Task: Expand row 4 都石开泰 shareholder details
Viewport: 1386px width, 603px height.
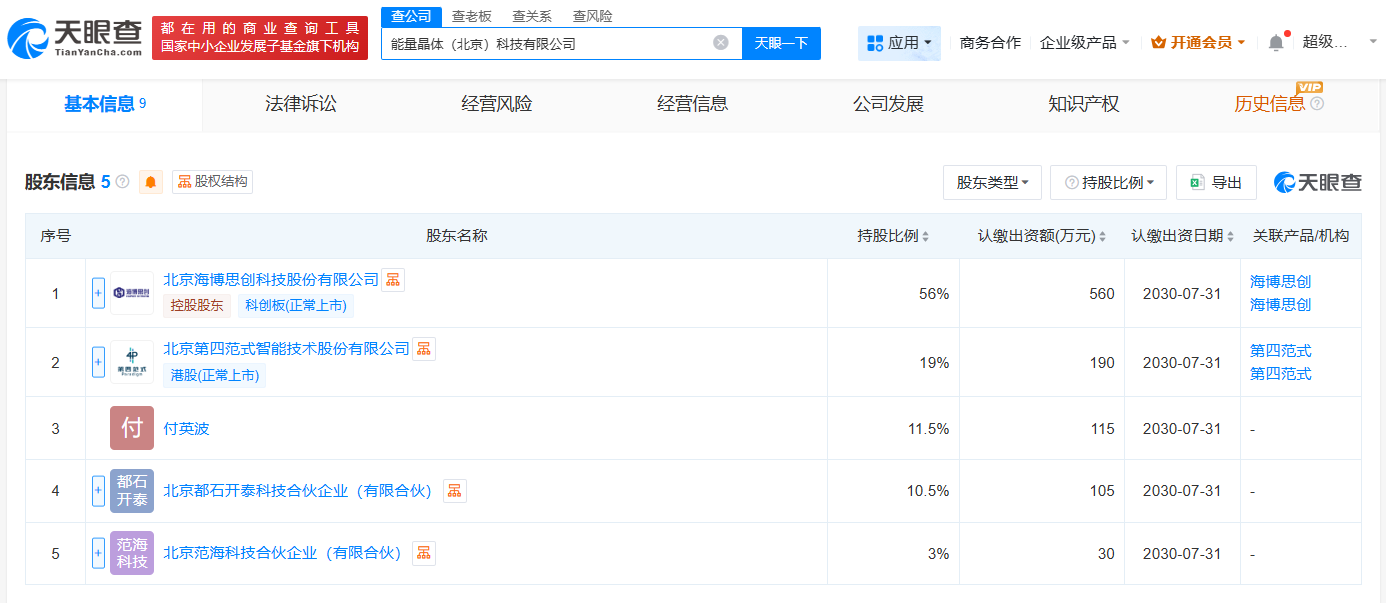Action: click(98, 491)
